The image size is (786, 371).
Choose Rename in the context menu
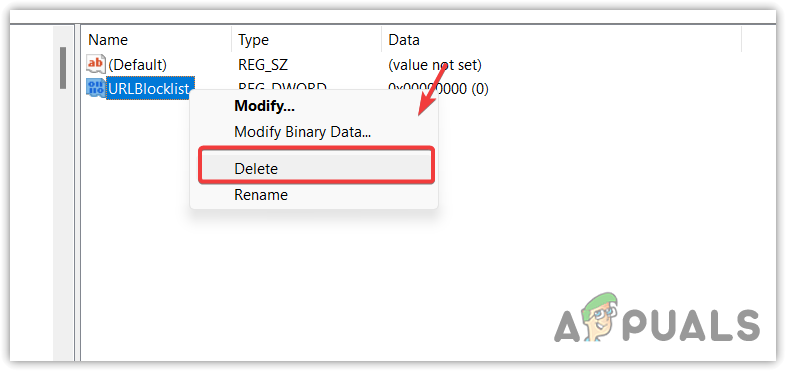pos(261,195)
